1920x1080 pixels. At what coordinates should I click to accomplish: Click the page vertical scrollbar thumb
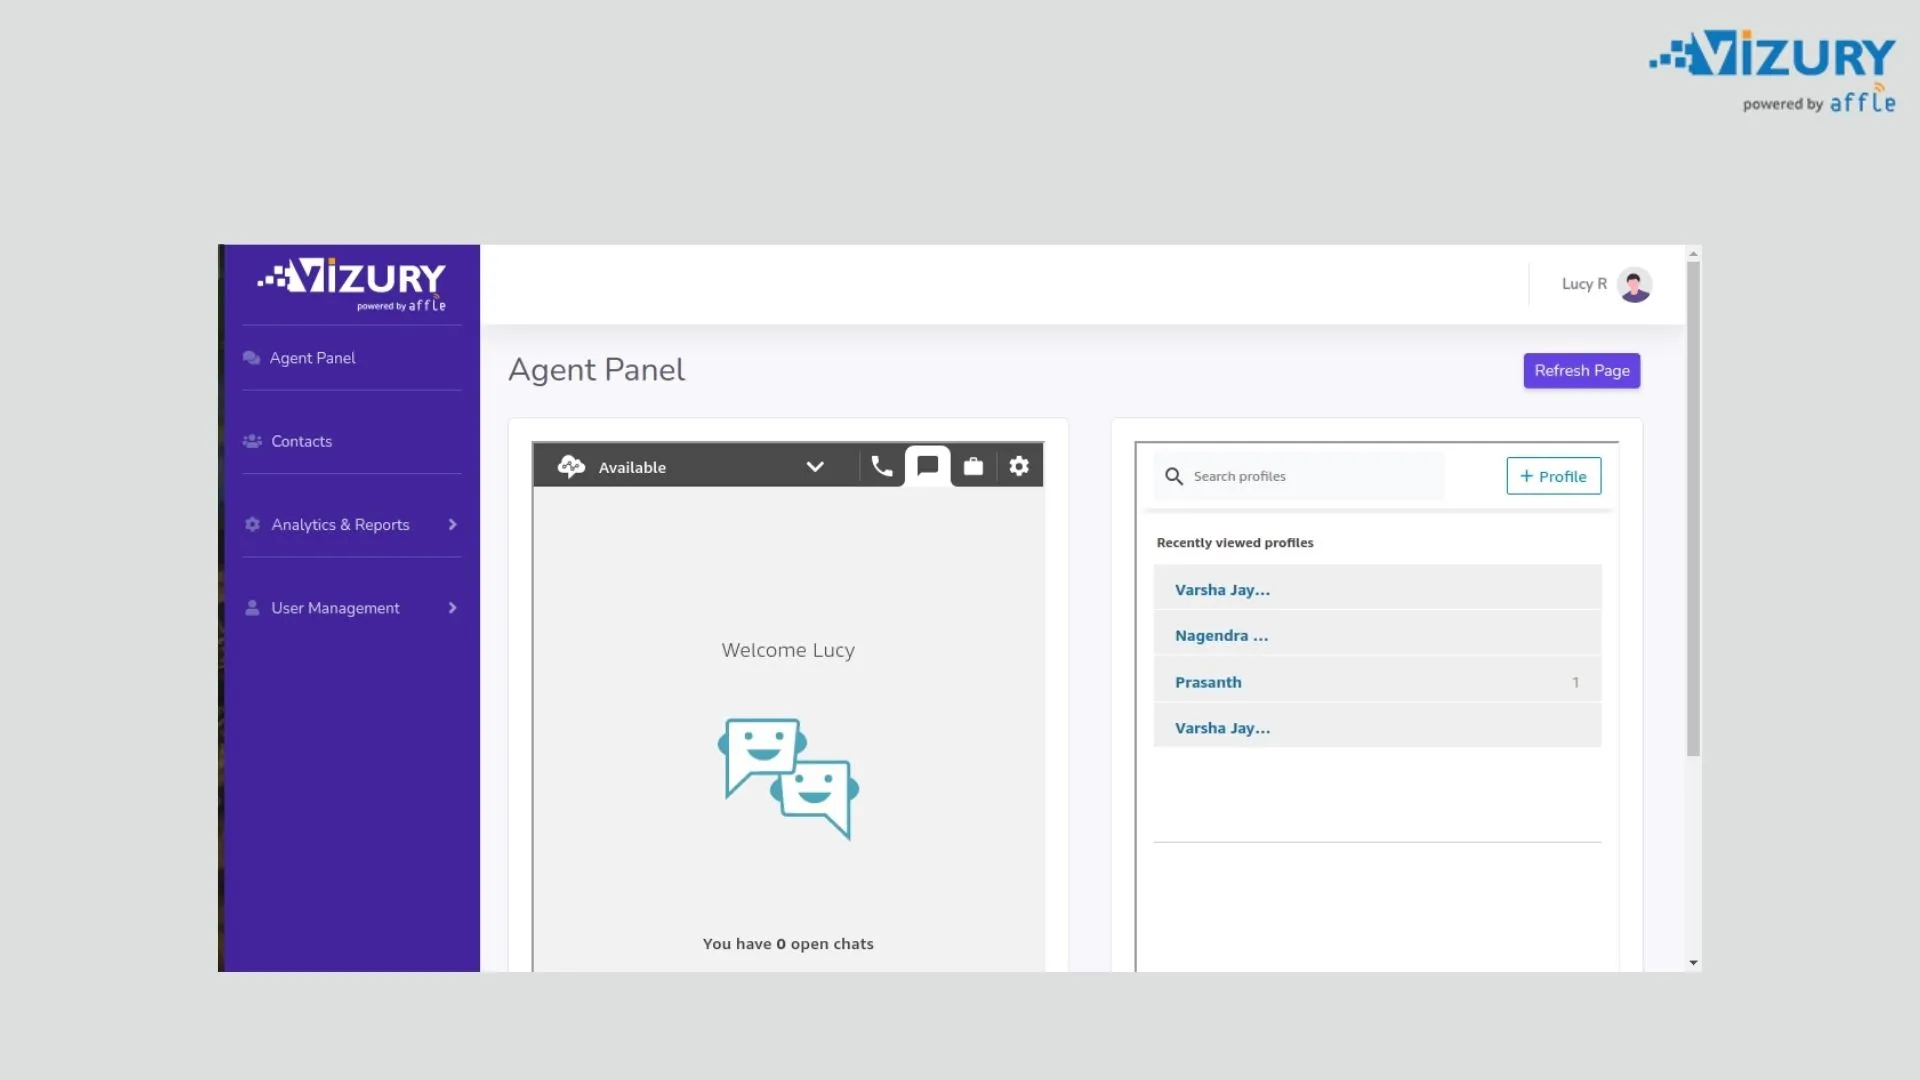coord(1693,508)
